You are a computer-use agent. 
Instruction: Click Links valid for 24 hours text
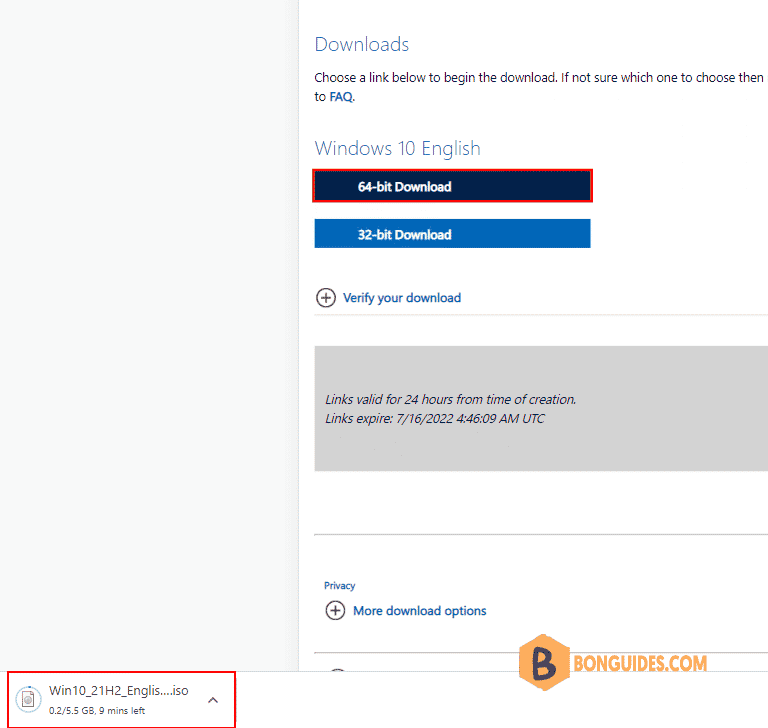451,399
